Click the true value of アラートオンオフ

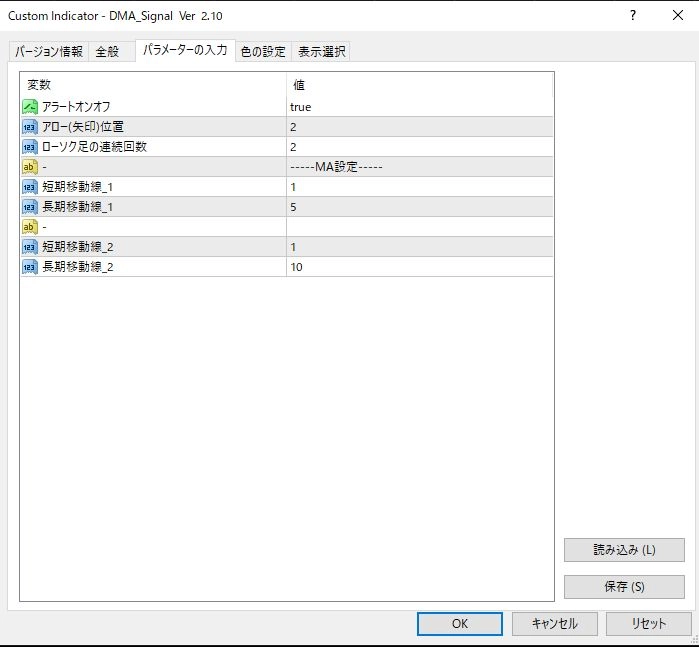pos(300,107)
